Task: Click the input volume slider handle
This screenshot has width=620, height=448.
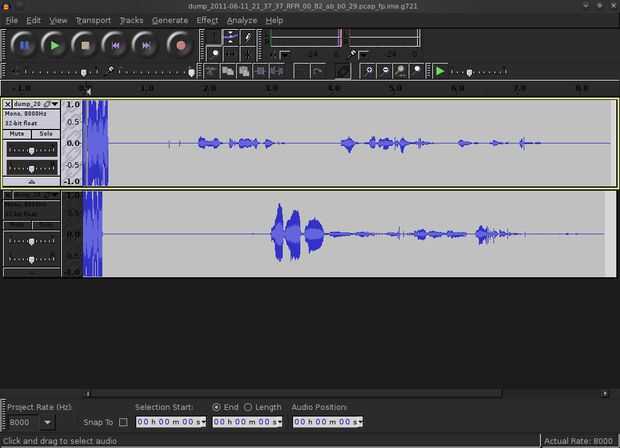Action: click(191, 73)
